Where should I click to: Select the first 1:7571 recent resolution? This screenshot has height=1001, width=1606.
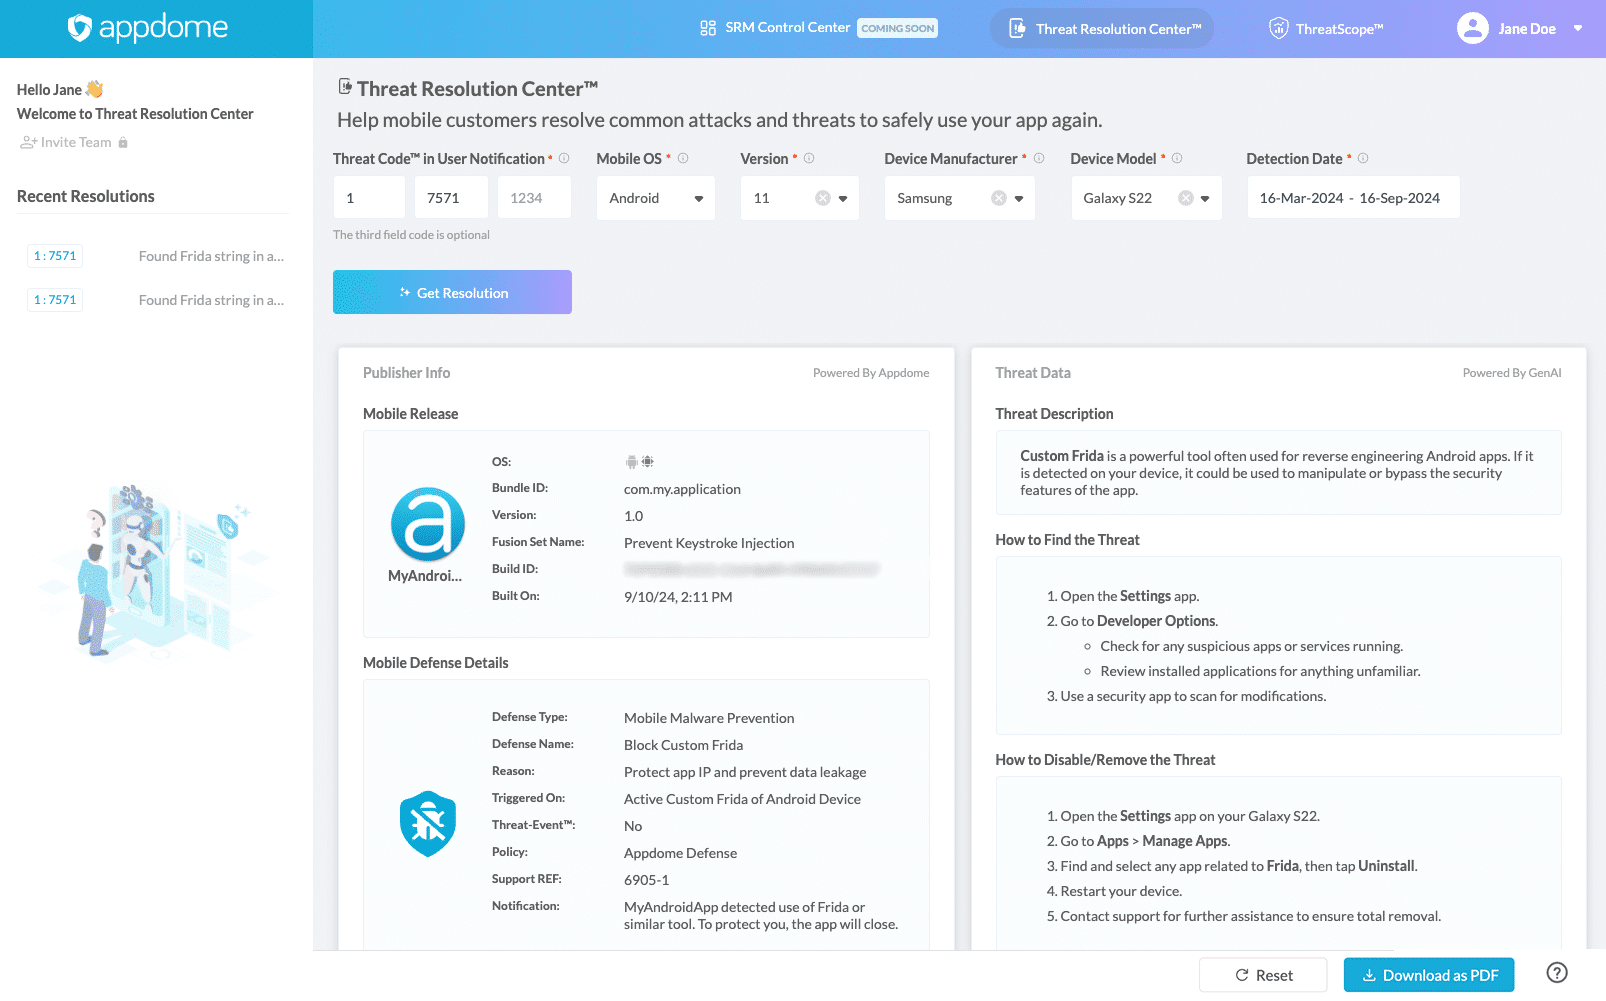(55, 255)
